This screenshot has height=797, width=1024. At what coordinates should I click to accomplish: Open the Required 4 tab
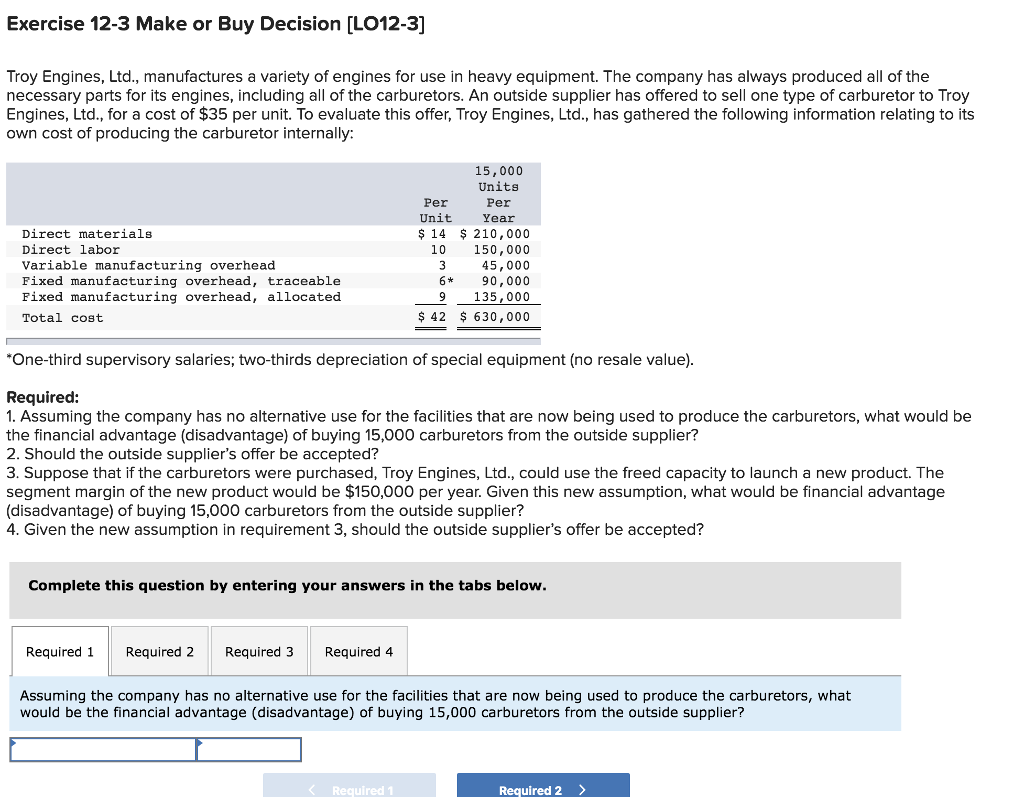pos(358,651)
